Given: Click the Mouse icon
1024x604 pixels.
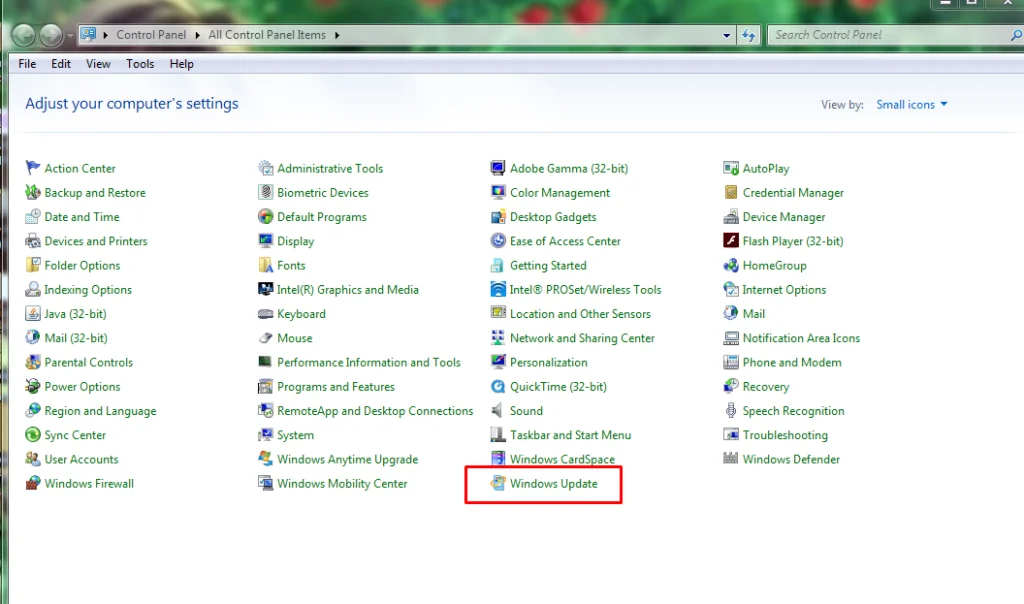Looking at the screenshot, I should pos(265,338).
